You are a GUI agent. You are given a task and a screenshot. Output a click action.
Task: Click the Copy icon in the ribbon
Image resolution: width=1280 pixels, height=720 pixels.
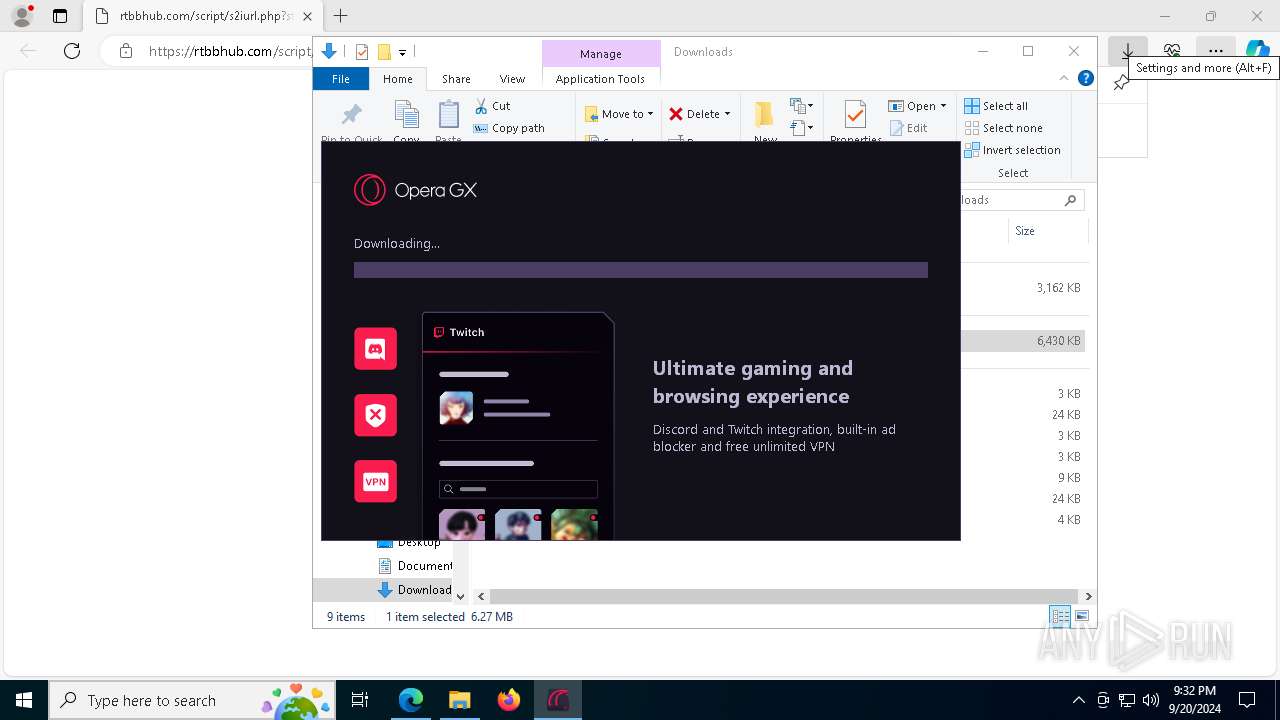pyautogui.click(x=406, y=114)
